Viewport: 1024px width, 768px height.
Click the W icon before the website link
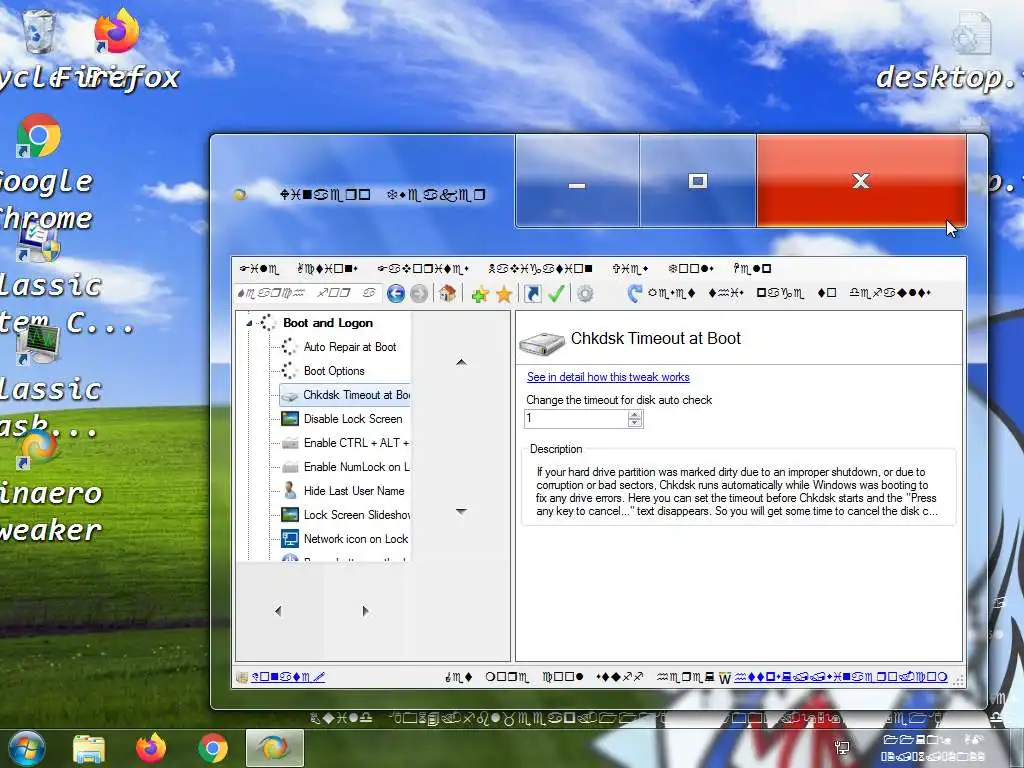724,679
